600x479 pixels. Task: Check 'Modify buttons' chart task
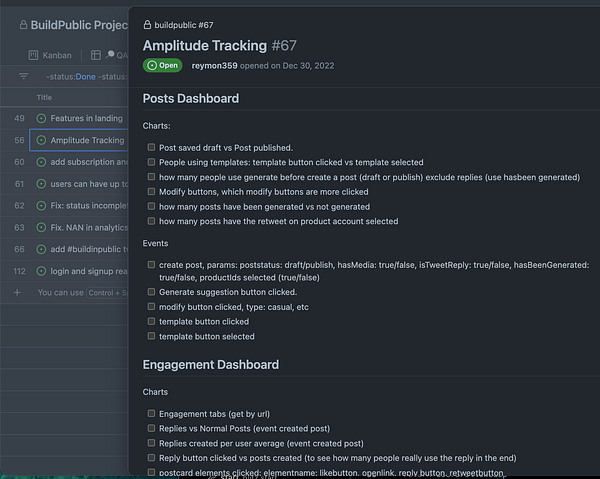coord(151,192)
